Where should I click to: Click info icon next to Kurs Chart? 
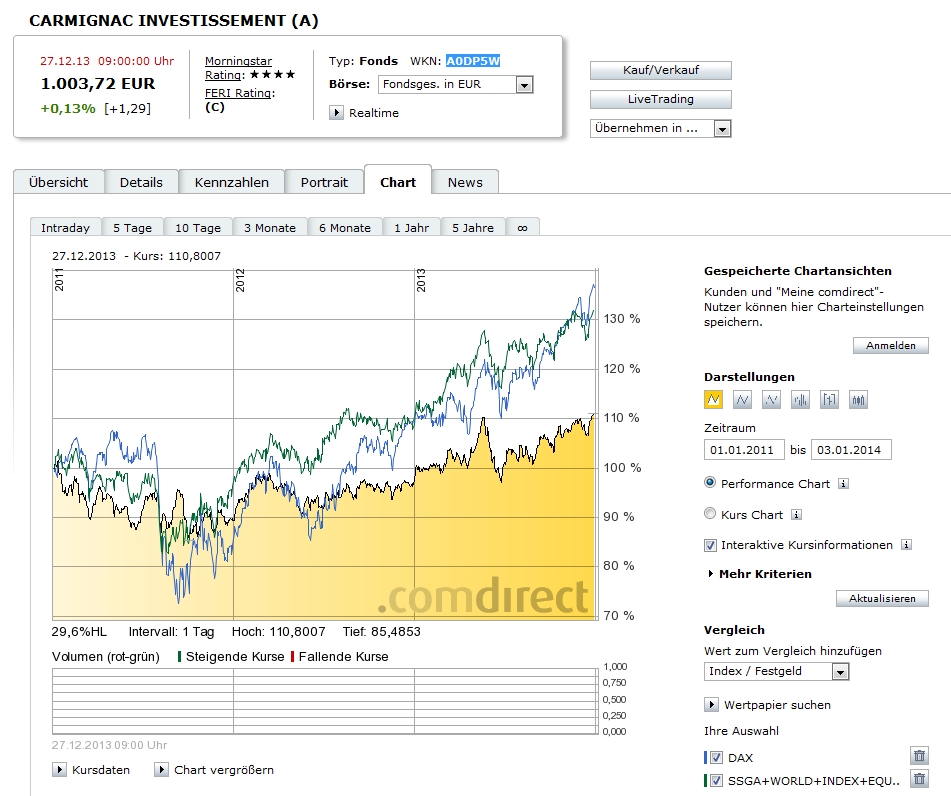pos(796,515)
